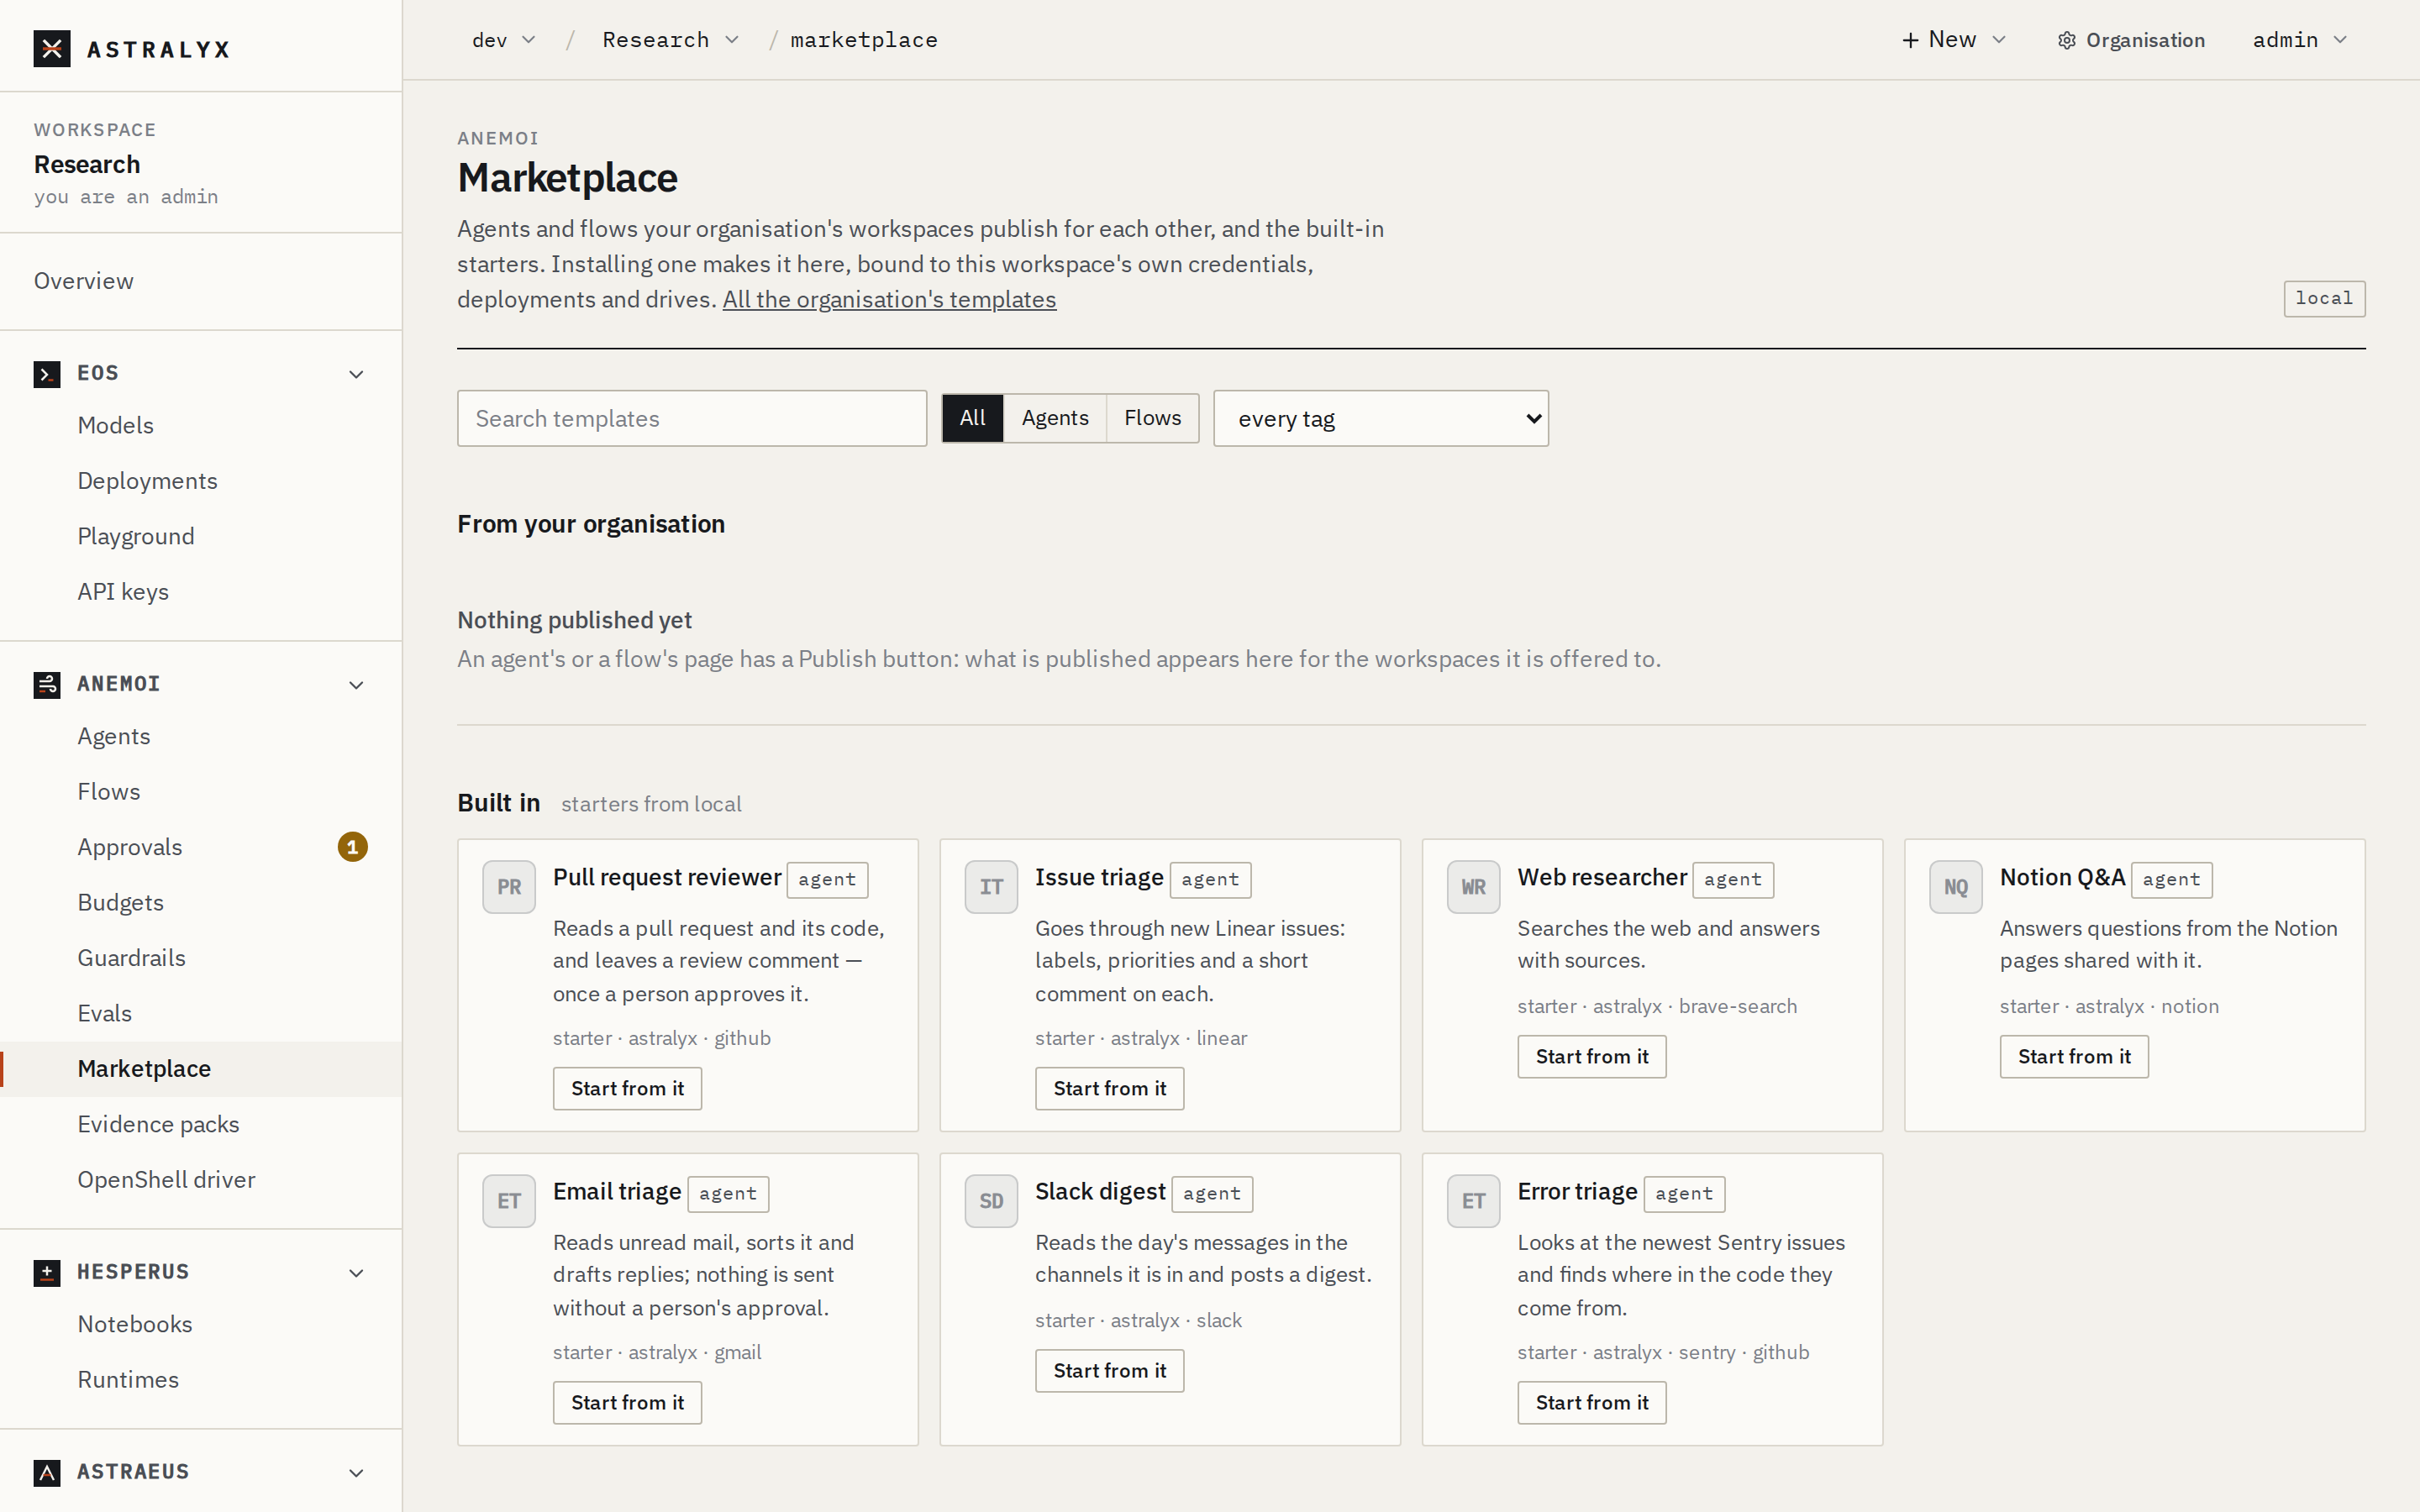Image resolution: width=2420 pixels, height=1512 pixels.
Task: Click the local environment tag
Action: pyautogui.click(x=2324, y=299)
